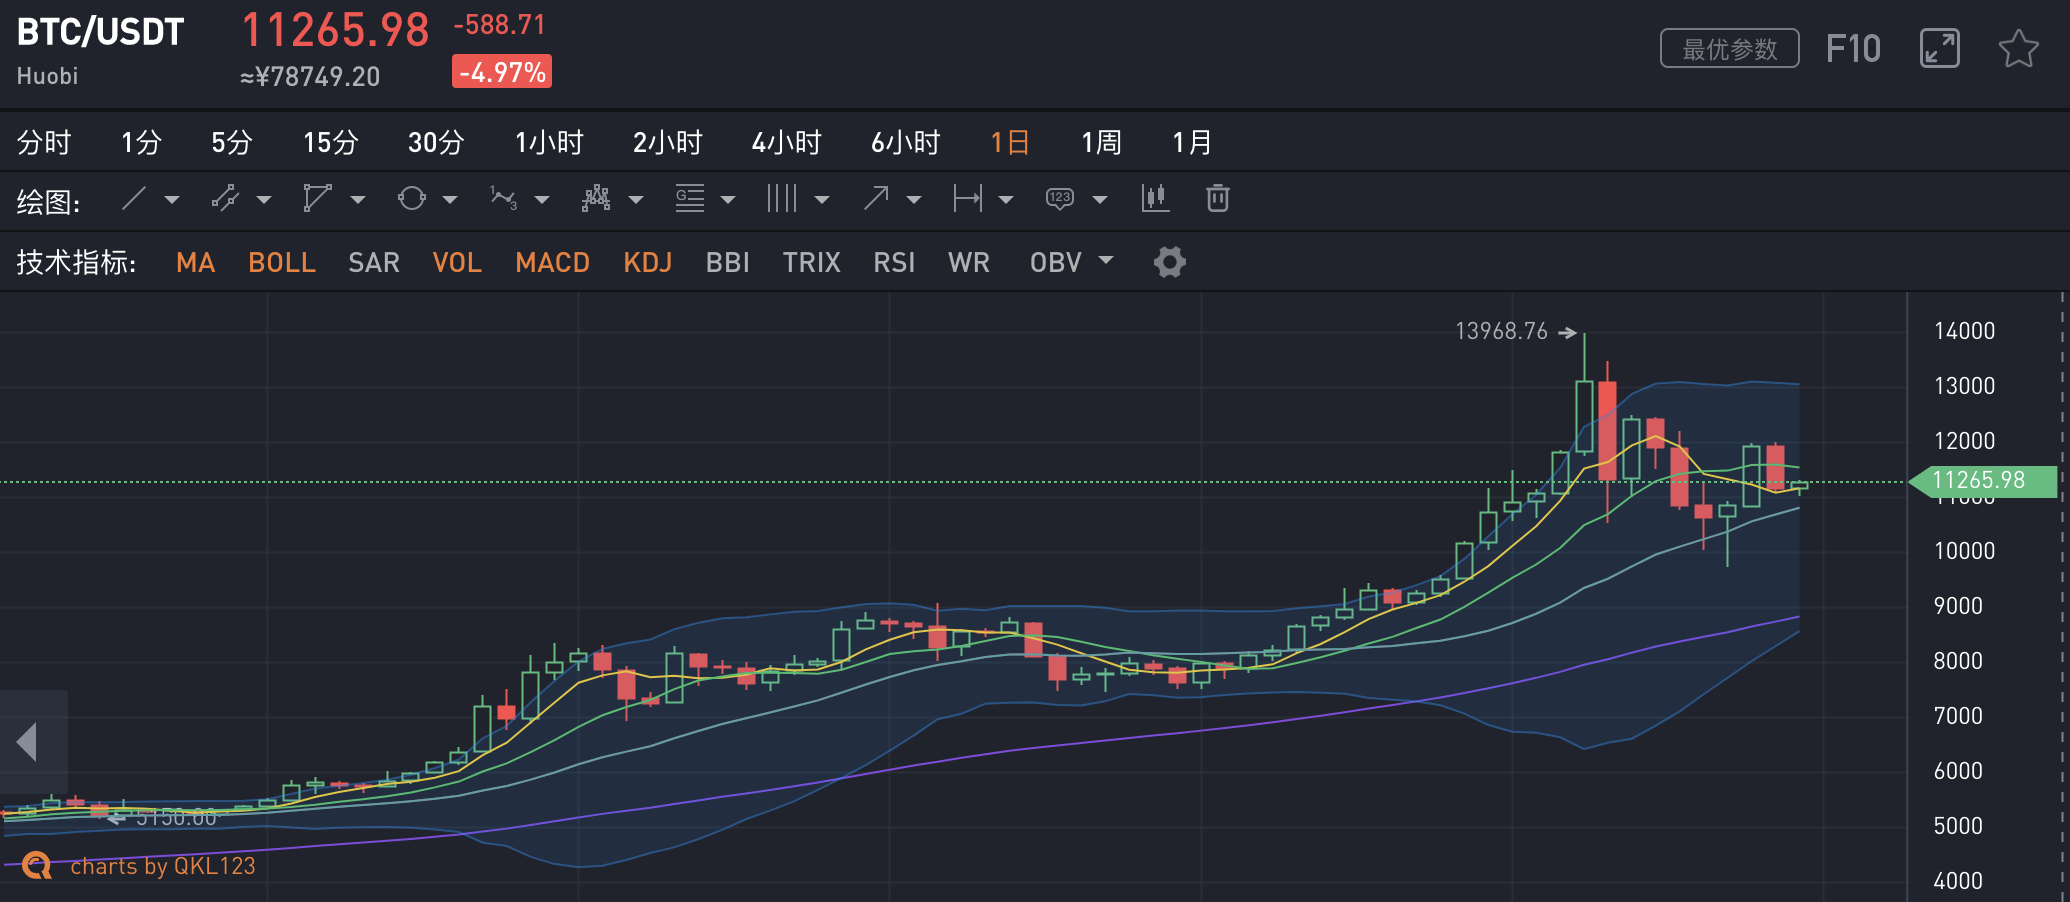The image size is (2070, 902).
Task: Select the 1小时 interval
Action: tap(549, 142)
